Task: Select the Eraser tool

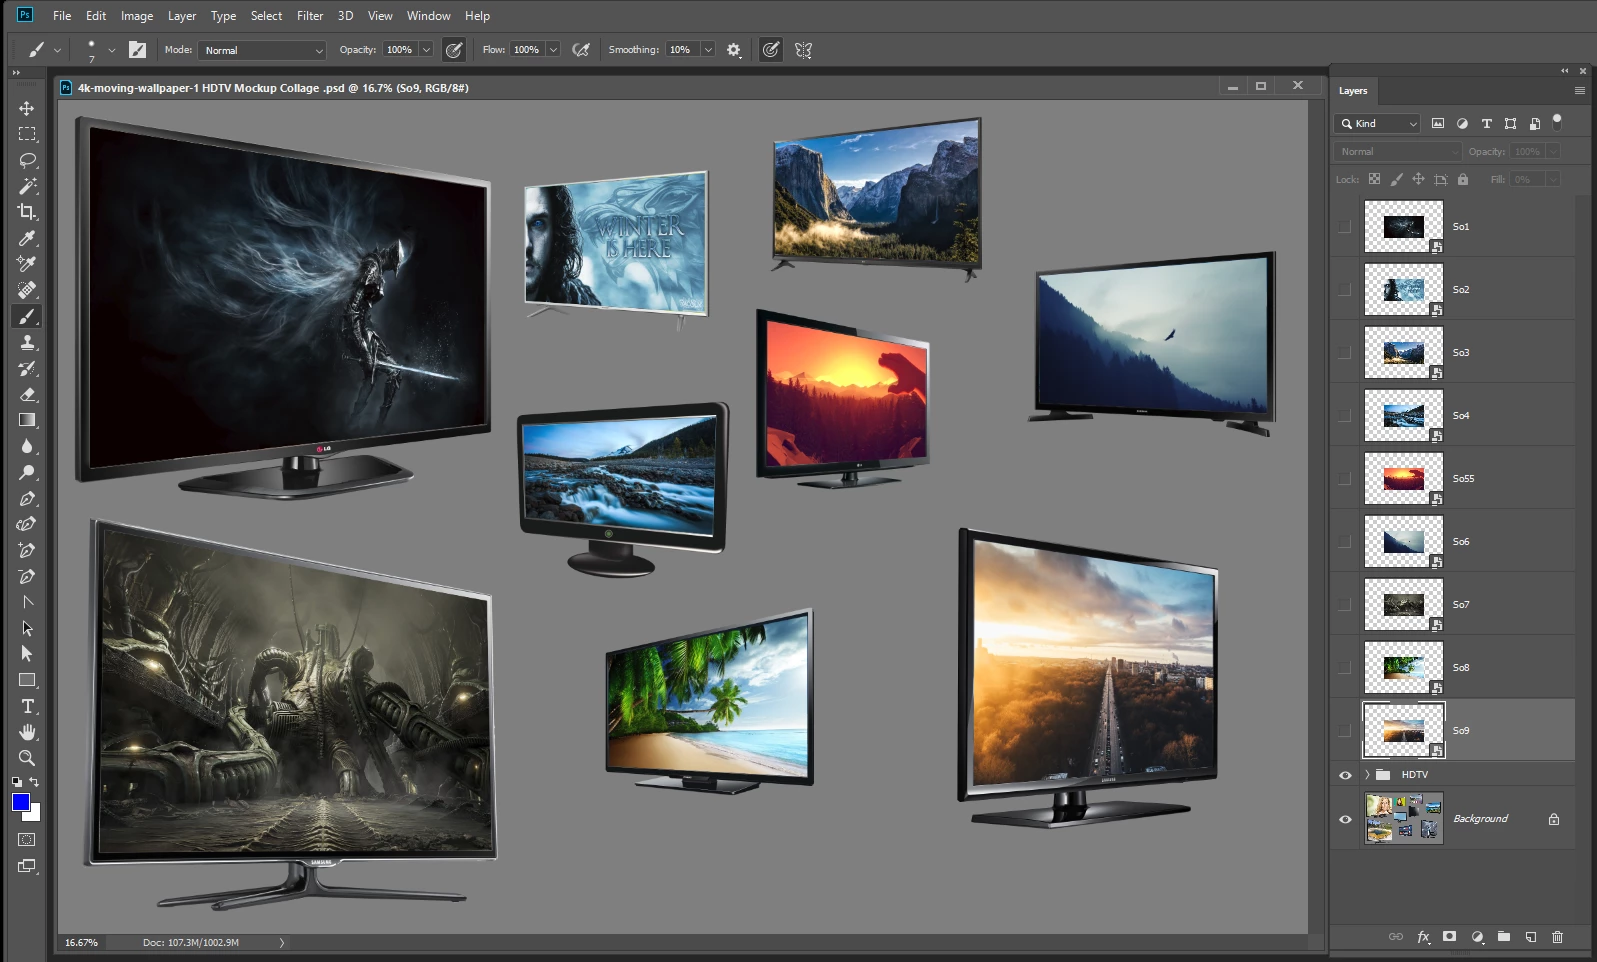Action: [x=27, y=394]
